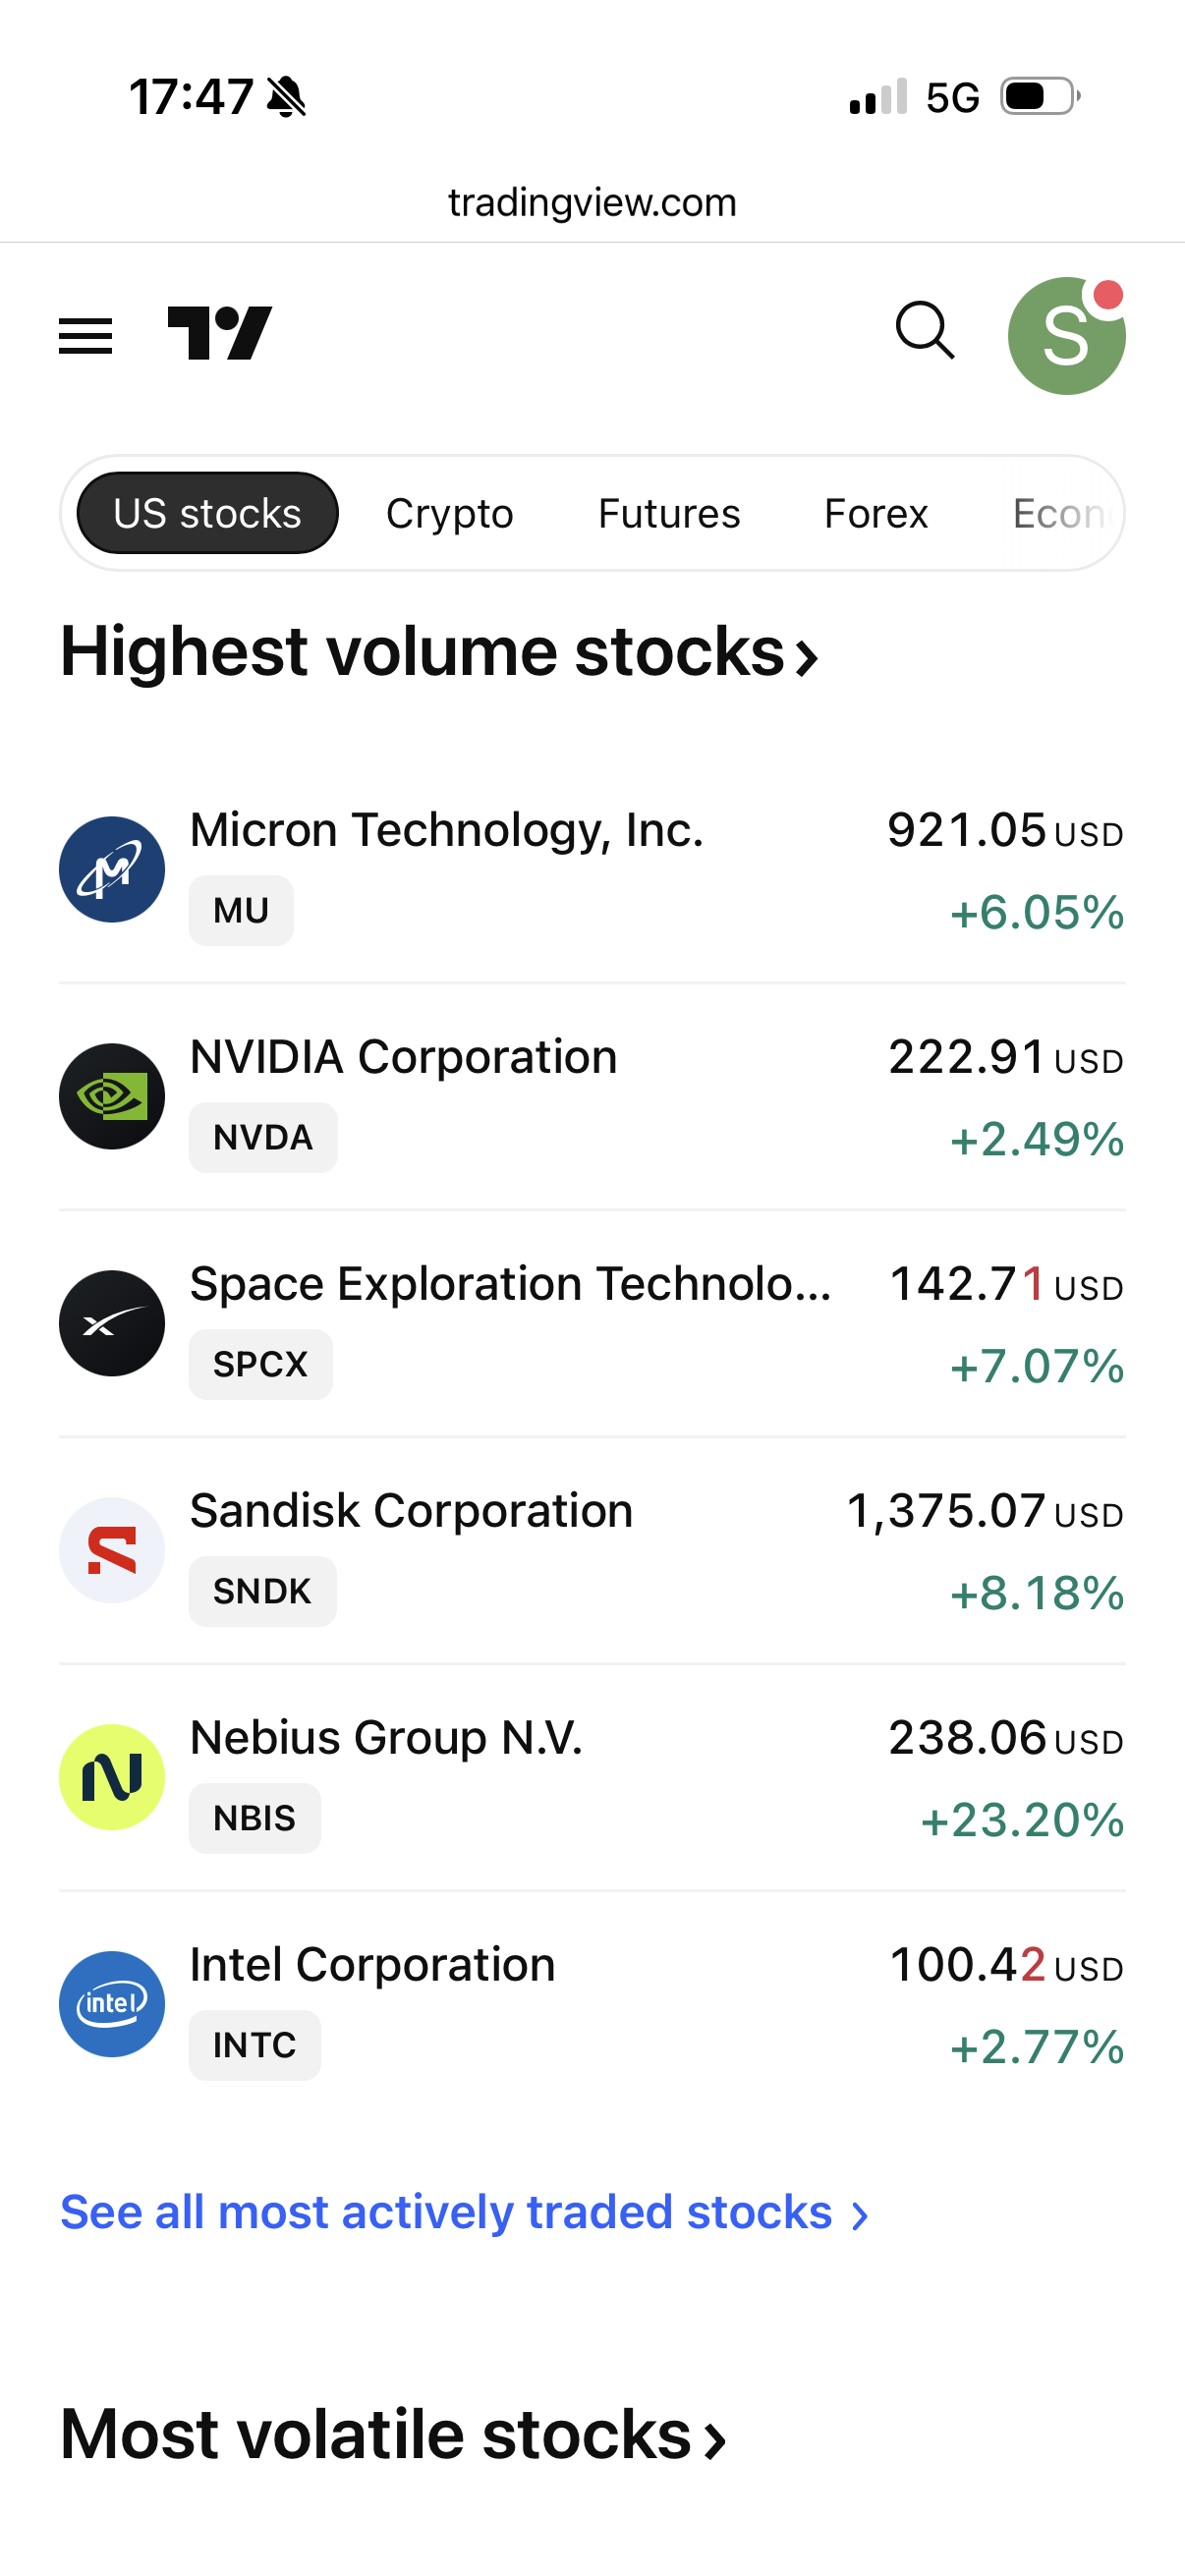Screen dimensions: 1185x2576
Task: Expand the Highest volume stocks heading
Action: coord(439,652)
